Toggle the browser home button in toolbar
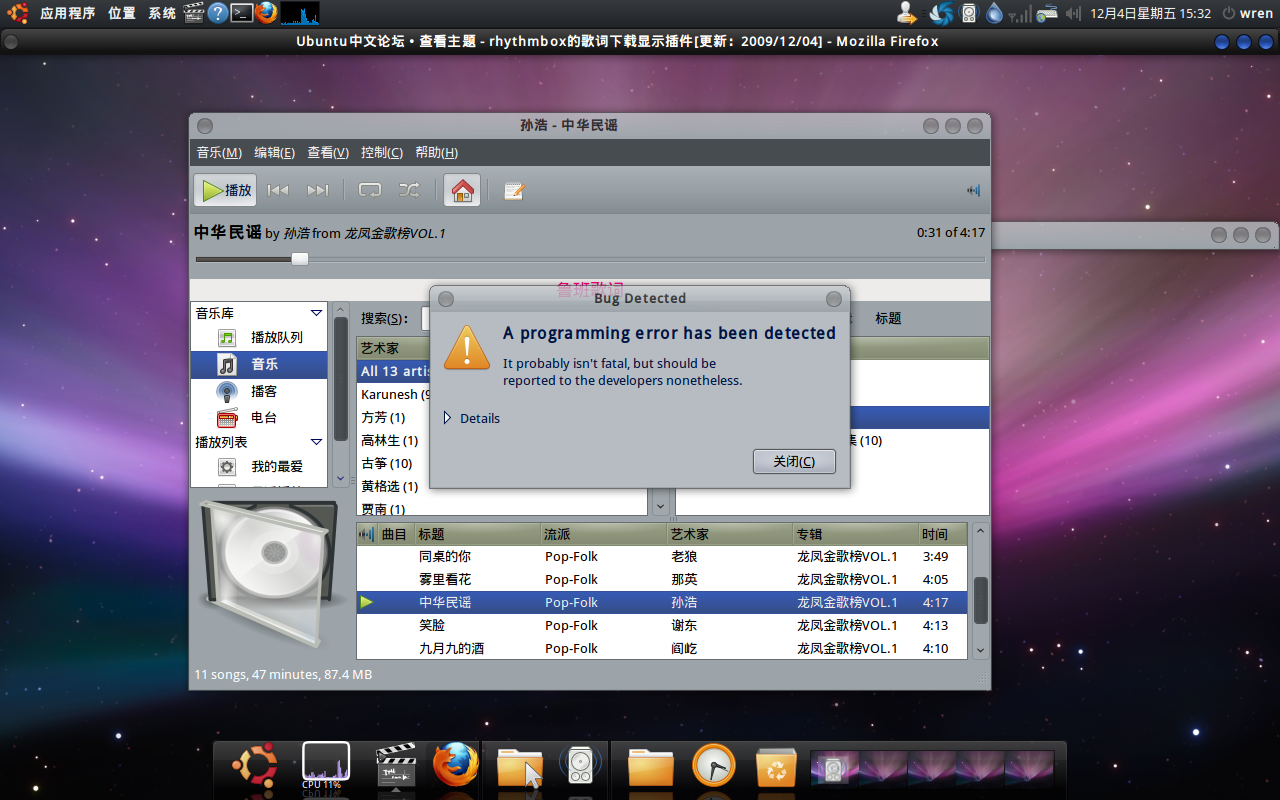The width and height of the screenshot is (1280, 800). pos(462,190)
